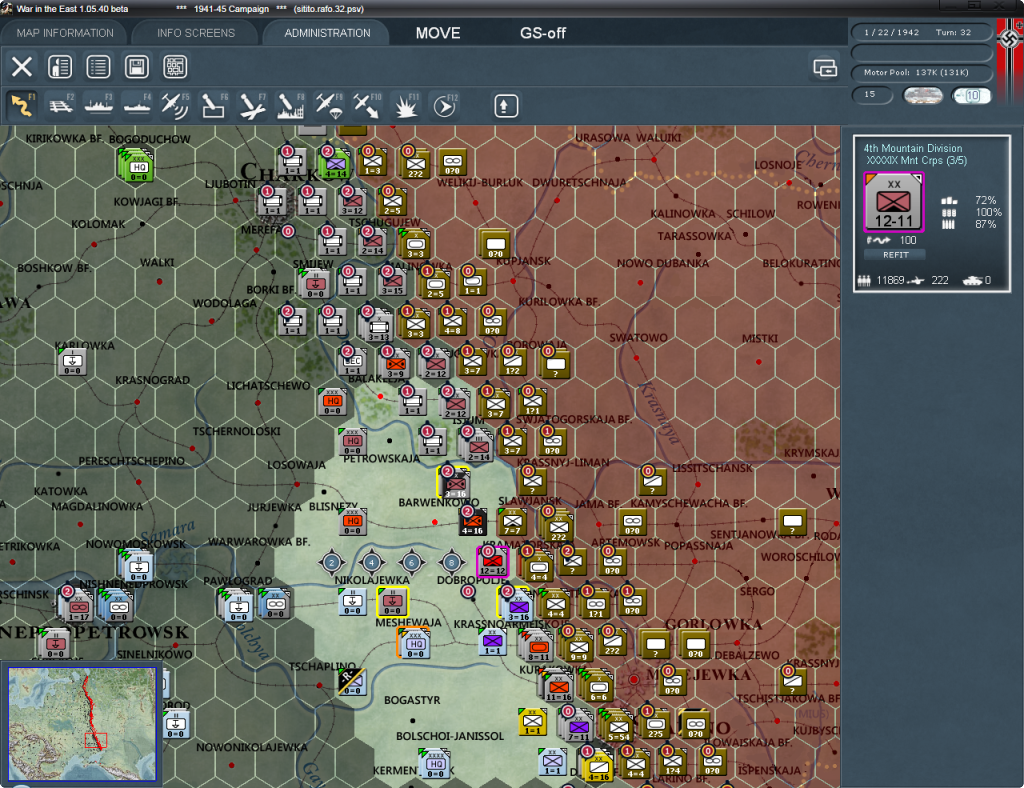Select the green HQ counter near Bogoduchow
Image resolution: width=1024 pixels, height=788 pixels.
point(136,165)
